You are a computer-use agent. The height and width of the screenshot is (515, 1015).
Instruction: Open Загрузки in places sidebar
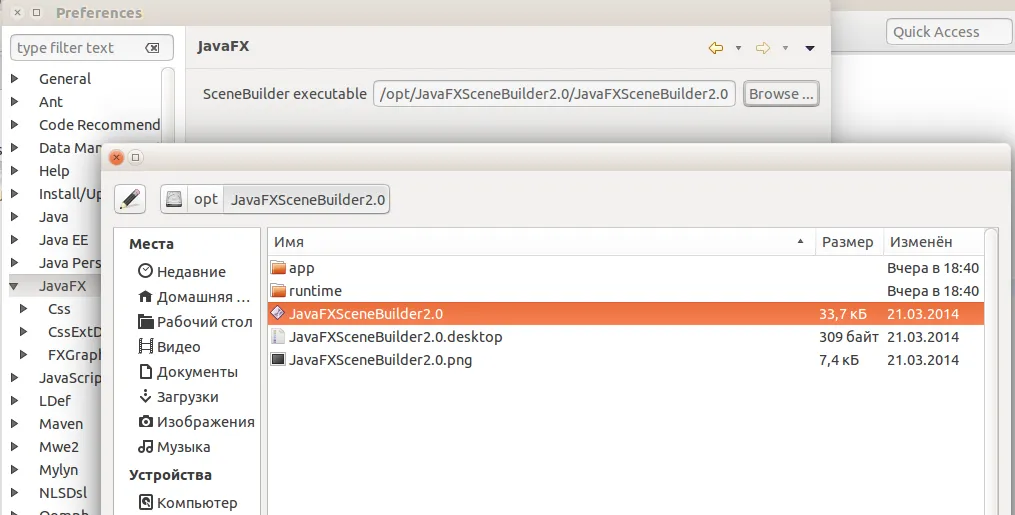click(188, 397)
